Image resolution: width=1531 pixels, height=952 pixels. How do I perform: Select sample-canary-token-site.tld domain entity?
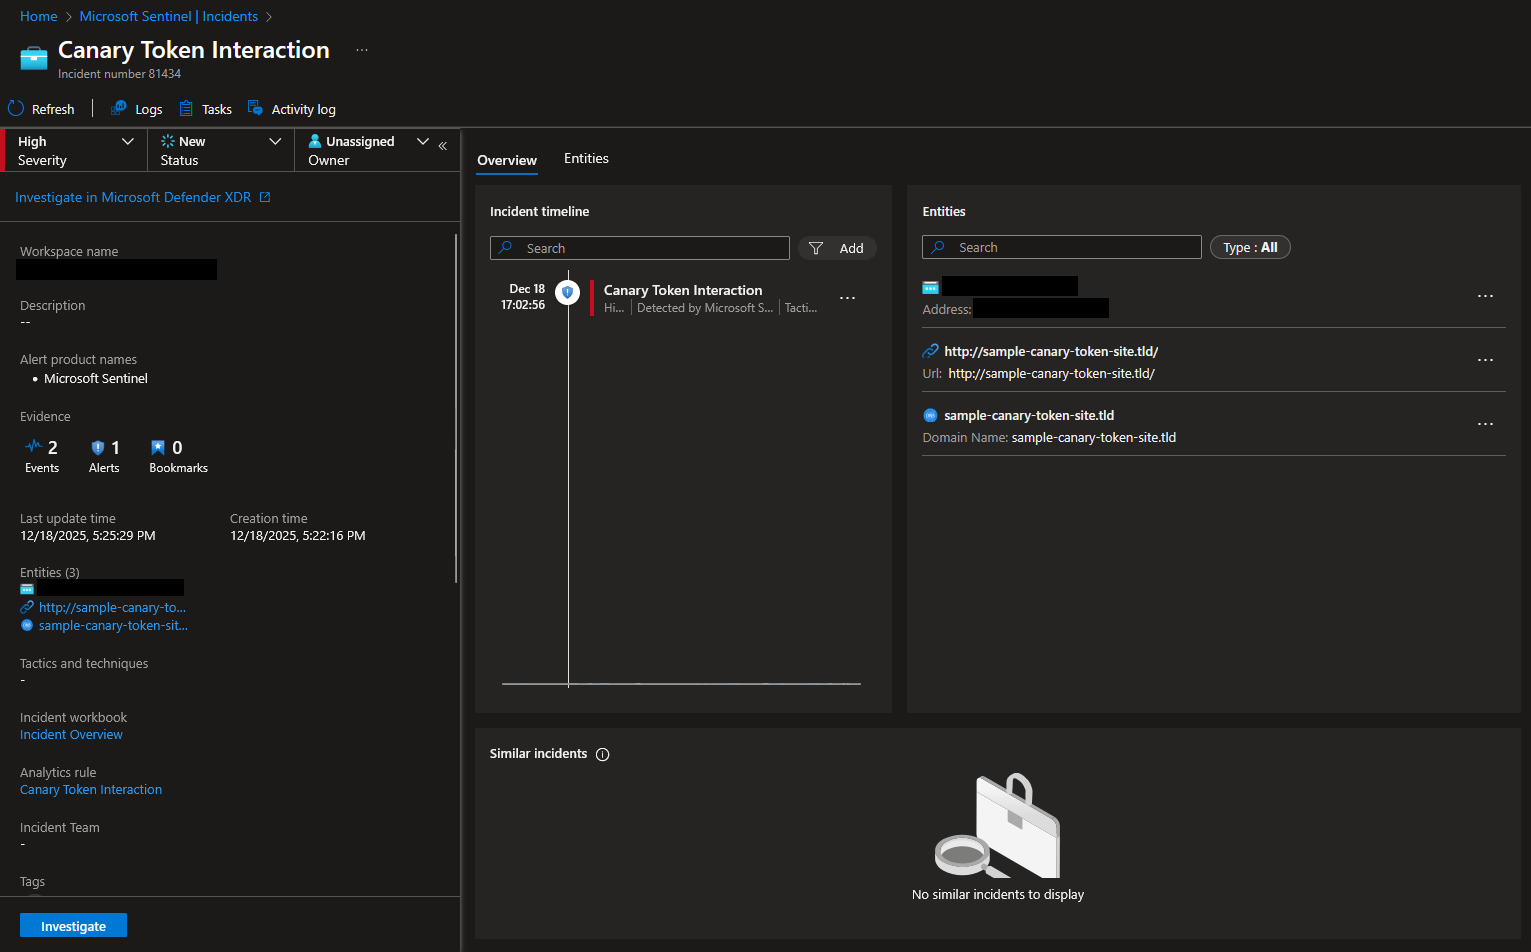pos(1029,415)
